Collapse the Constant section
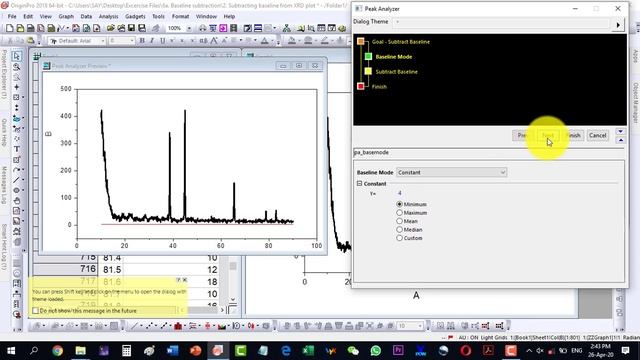640x360 pixels. coord(360,184)
